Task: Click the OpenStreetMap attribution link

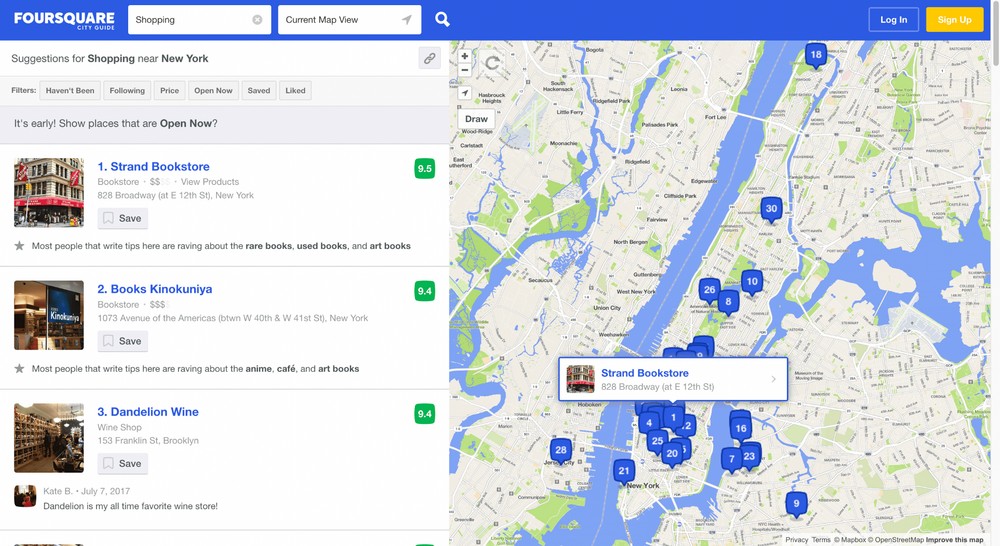Action: point(895,540)
